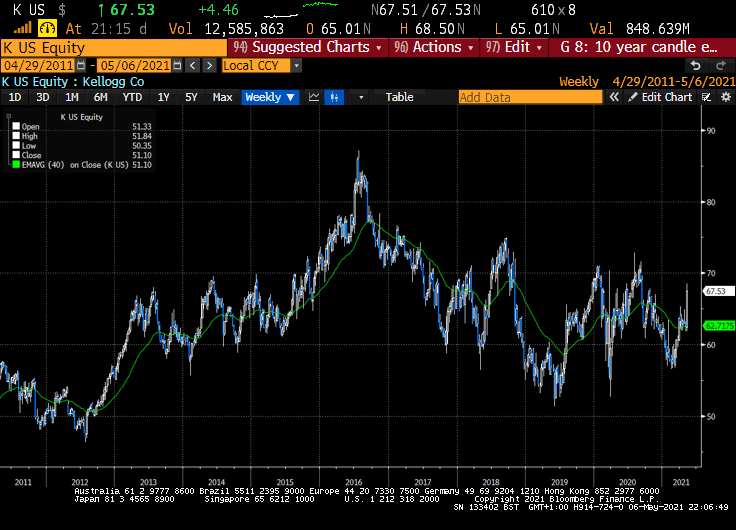Select the 5Y range tab

(x=191, y=97)
